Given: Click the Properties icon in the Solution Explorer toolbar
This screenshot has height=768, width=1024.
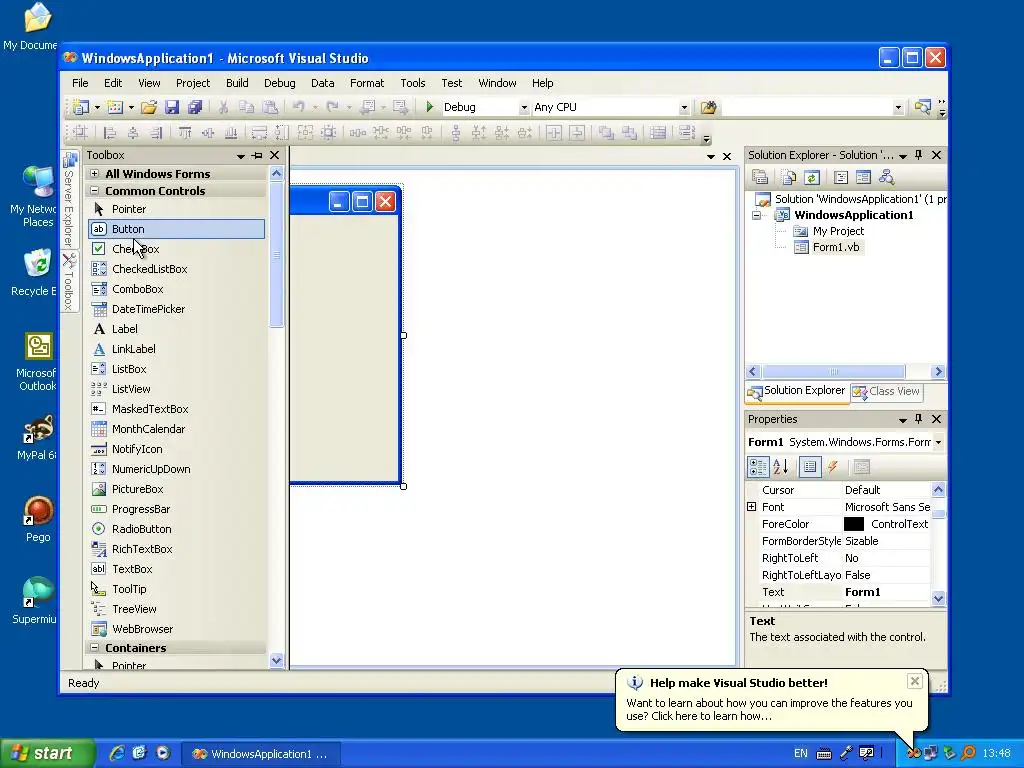Looking at the screenshot, I should point(760,177).
